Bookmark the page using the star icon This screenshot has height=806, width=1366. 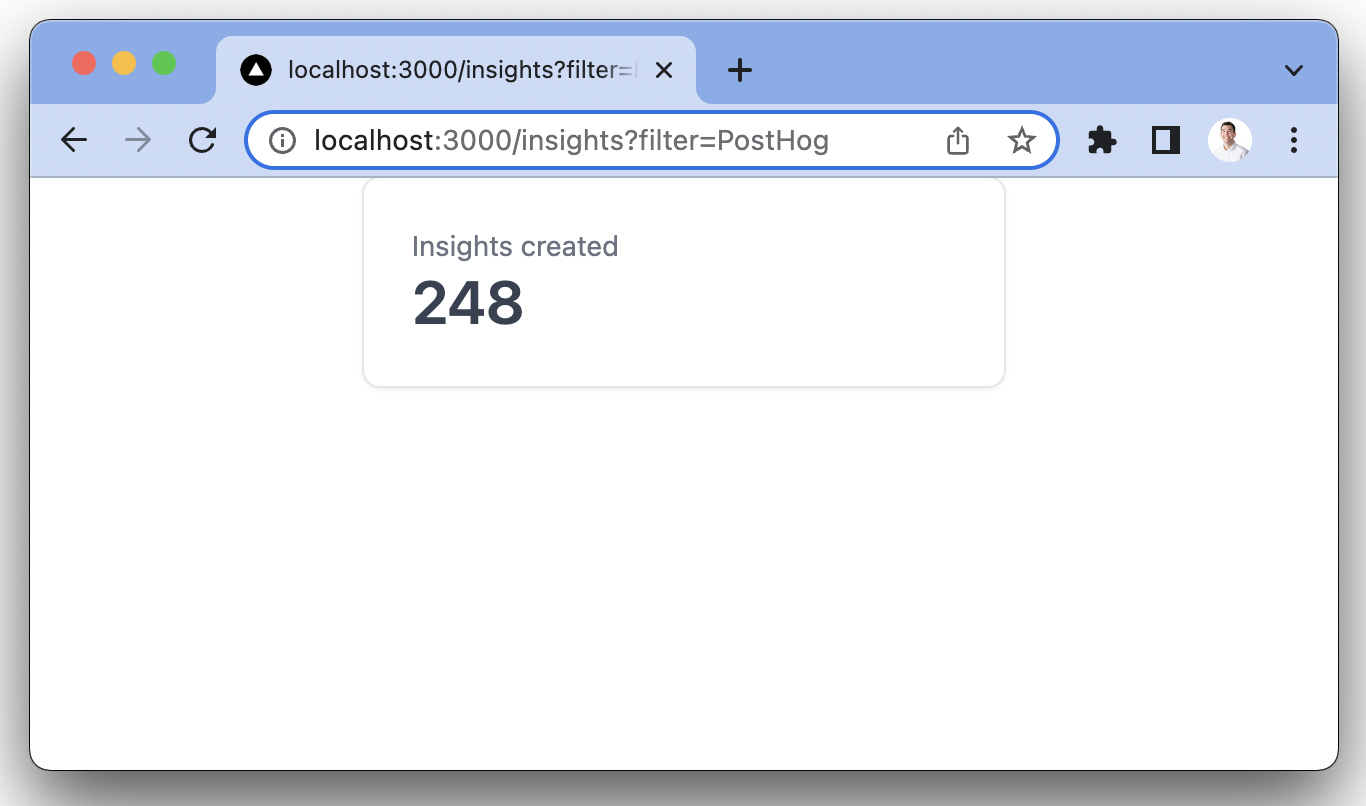[x=1021, y=140]
